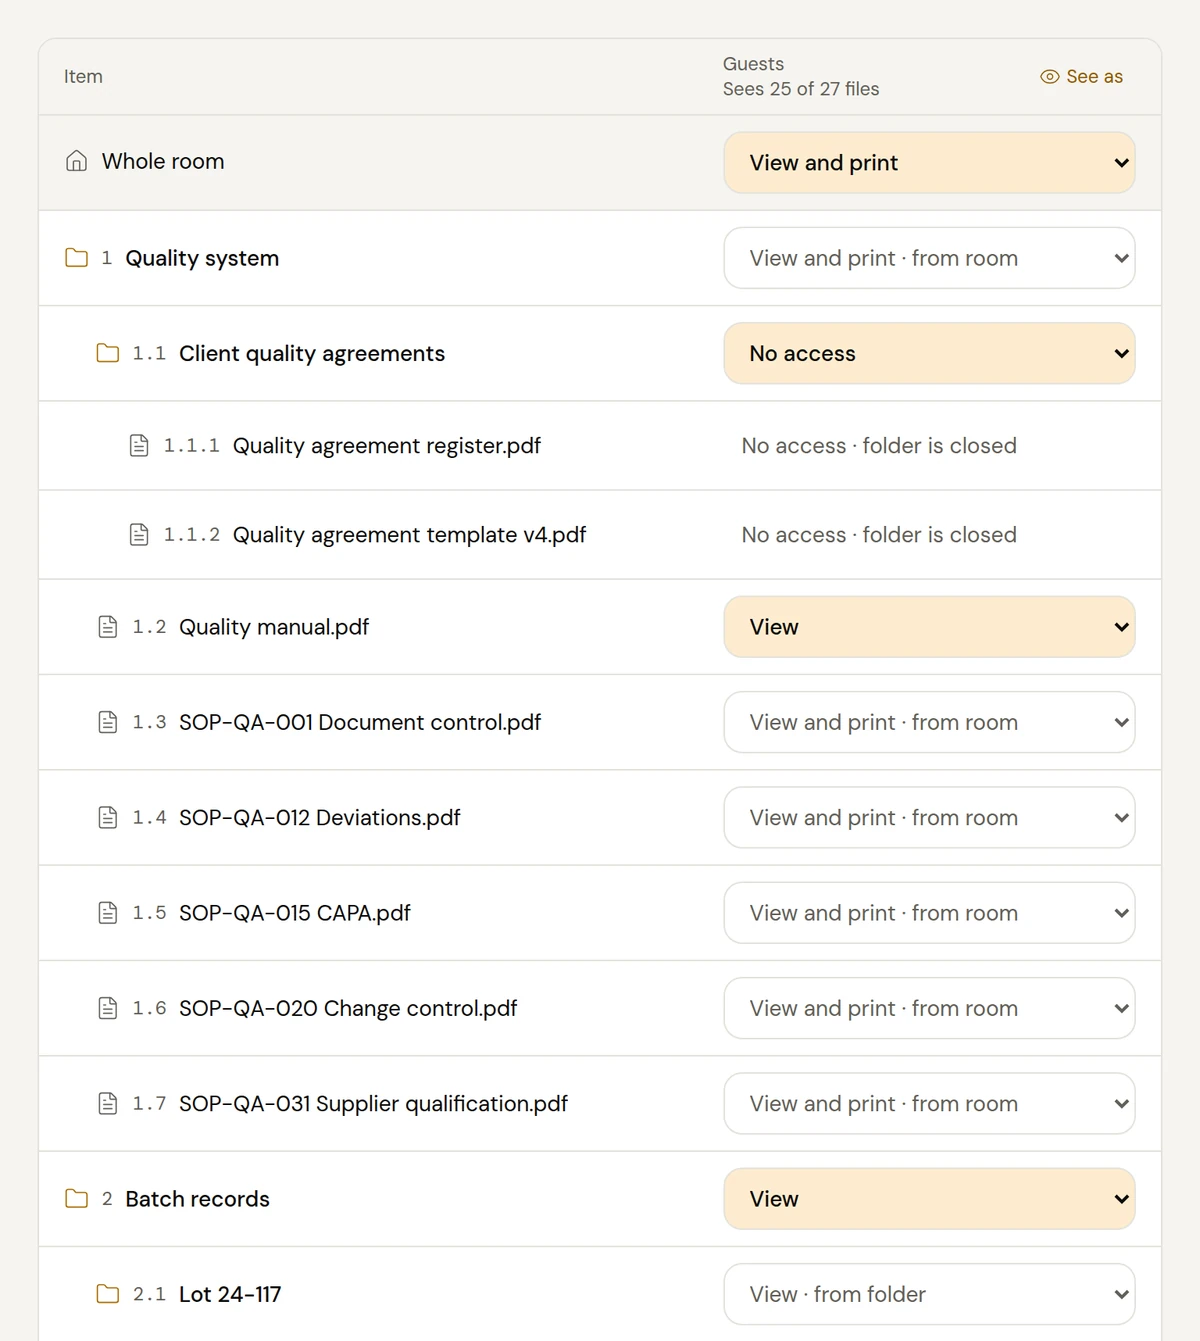Select the Client quality agreements folder name

click(312, 353)
